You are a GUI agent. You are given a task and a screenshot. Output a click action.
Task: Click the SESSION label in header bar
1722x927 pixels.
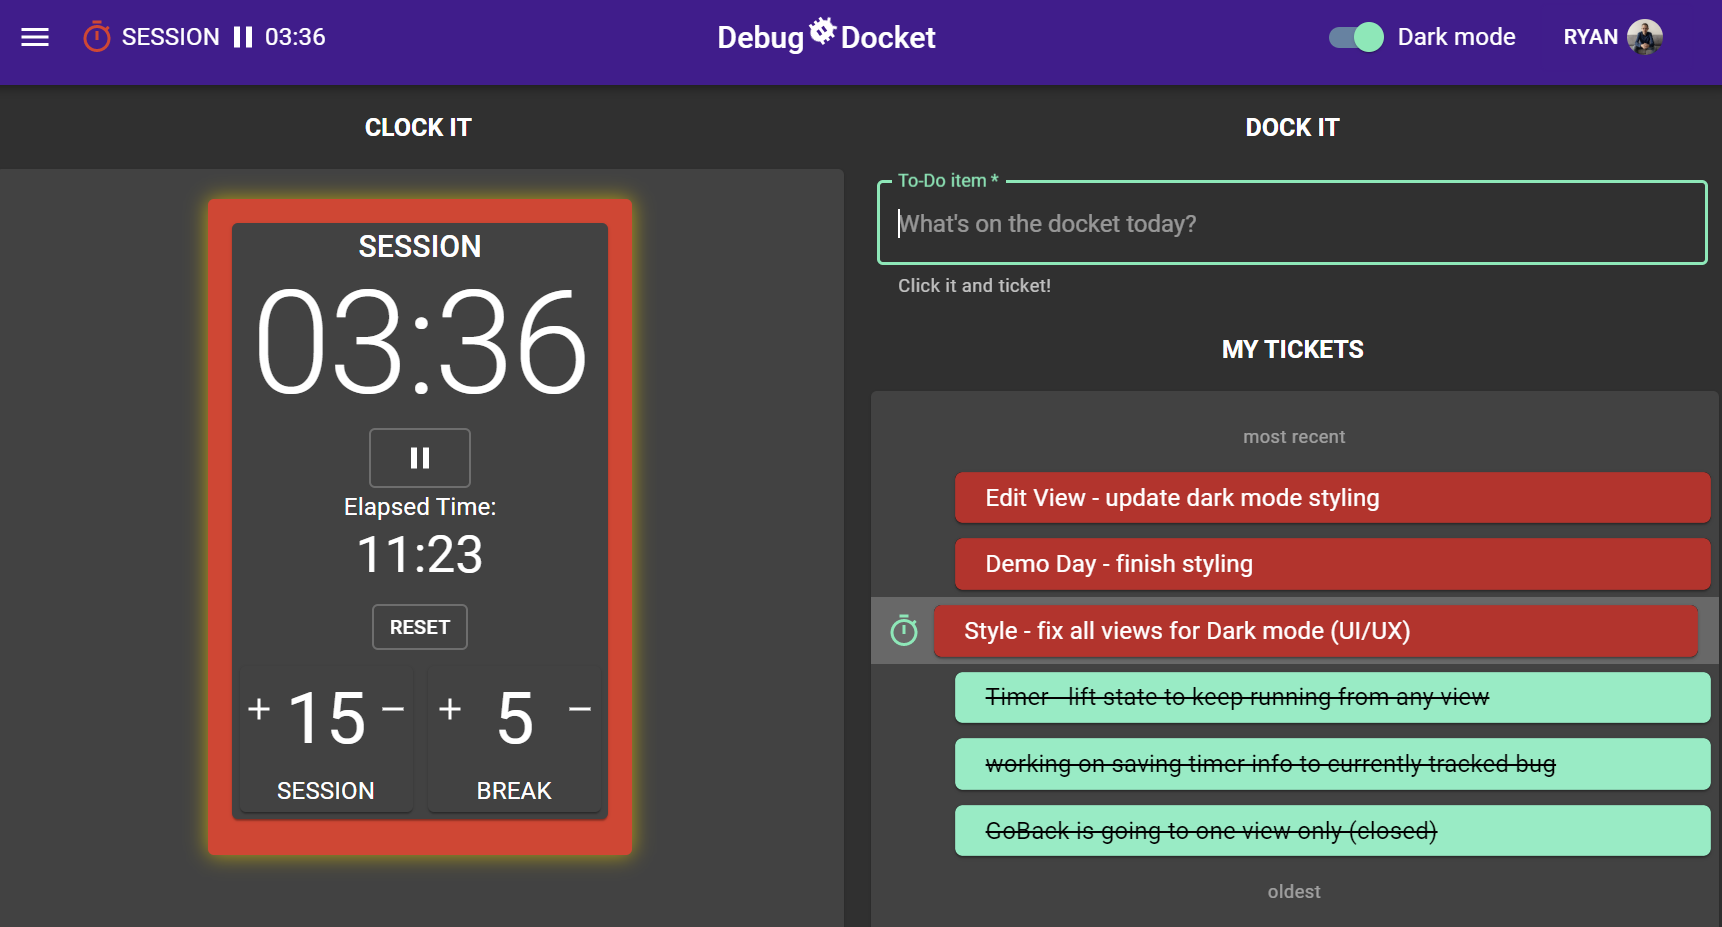tap(171, 37)
